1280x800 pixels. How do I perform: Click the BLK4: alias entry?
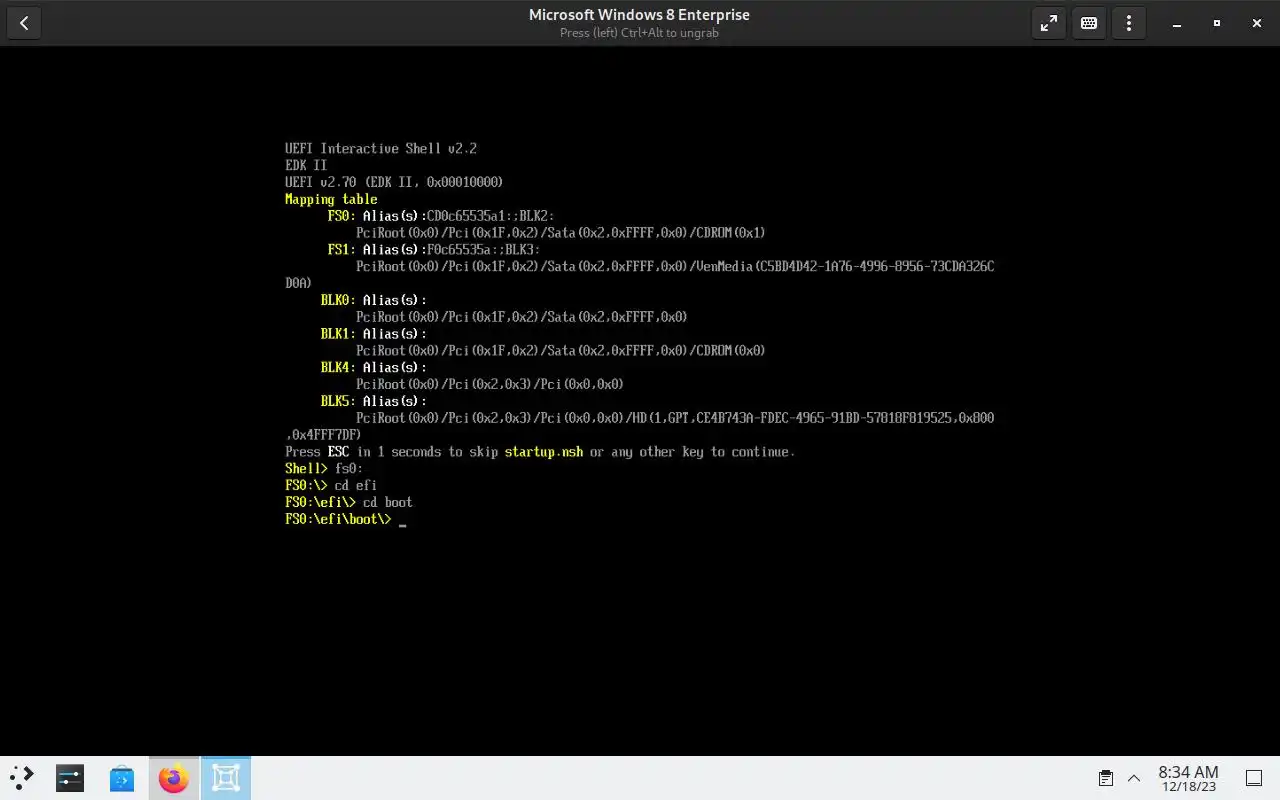click(374, 368)
